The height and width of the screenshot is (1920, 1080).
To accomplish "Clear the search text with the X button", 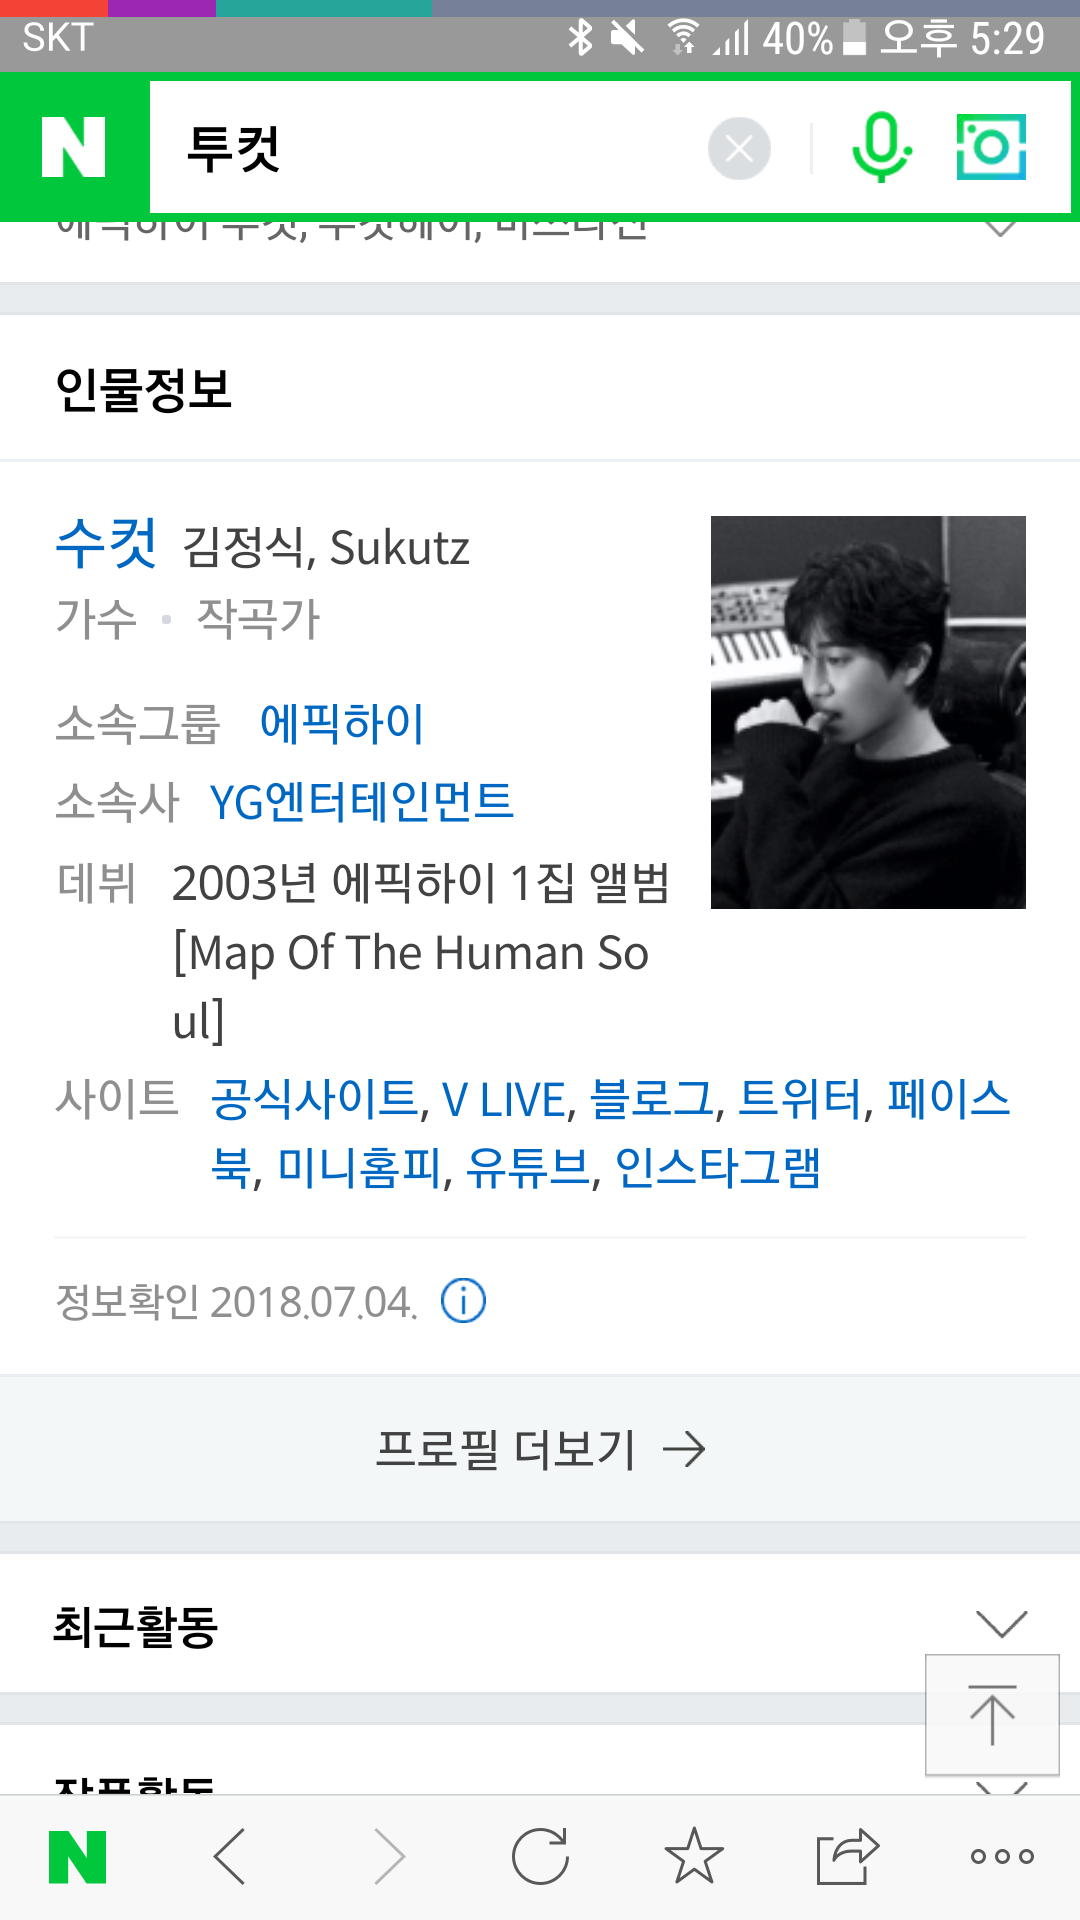I will [739, 149].
